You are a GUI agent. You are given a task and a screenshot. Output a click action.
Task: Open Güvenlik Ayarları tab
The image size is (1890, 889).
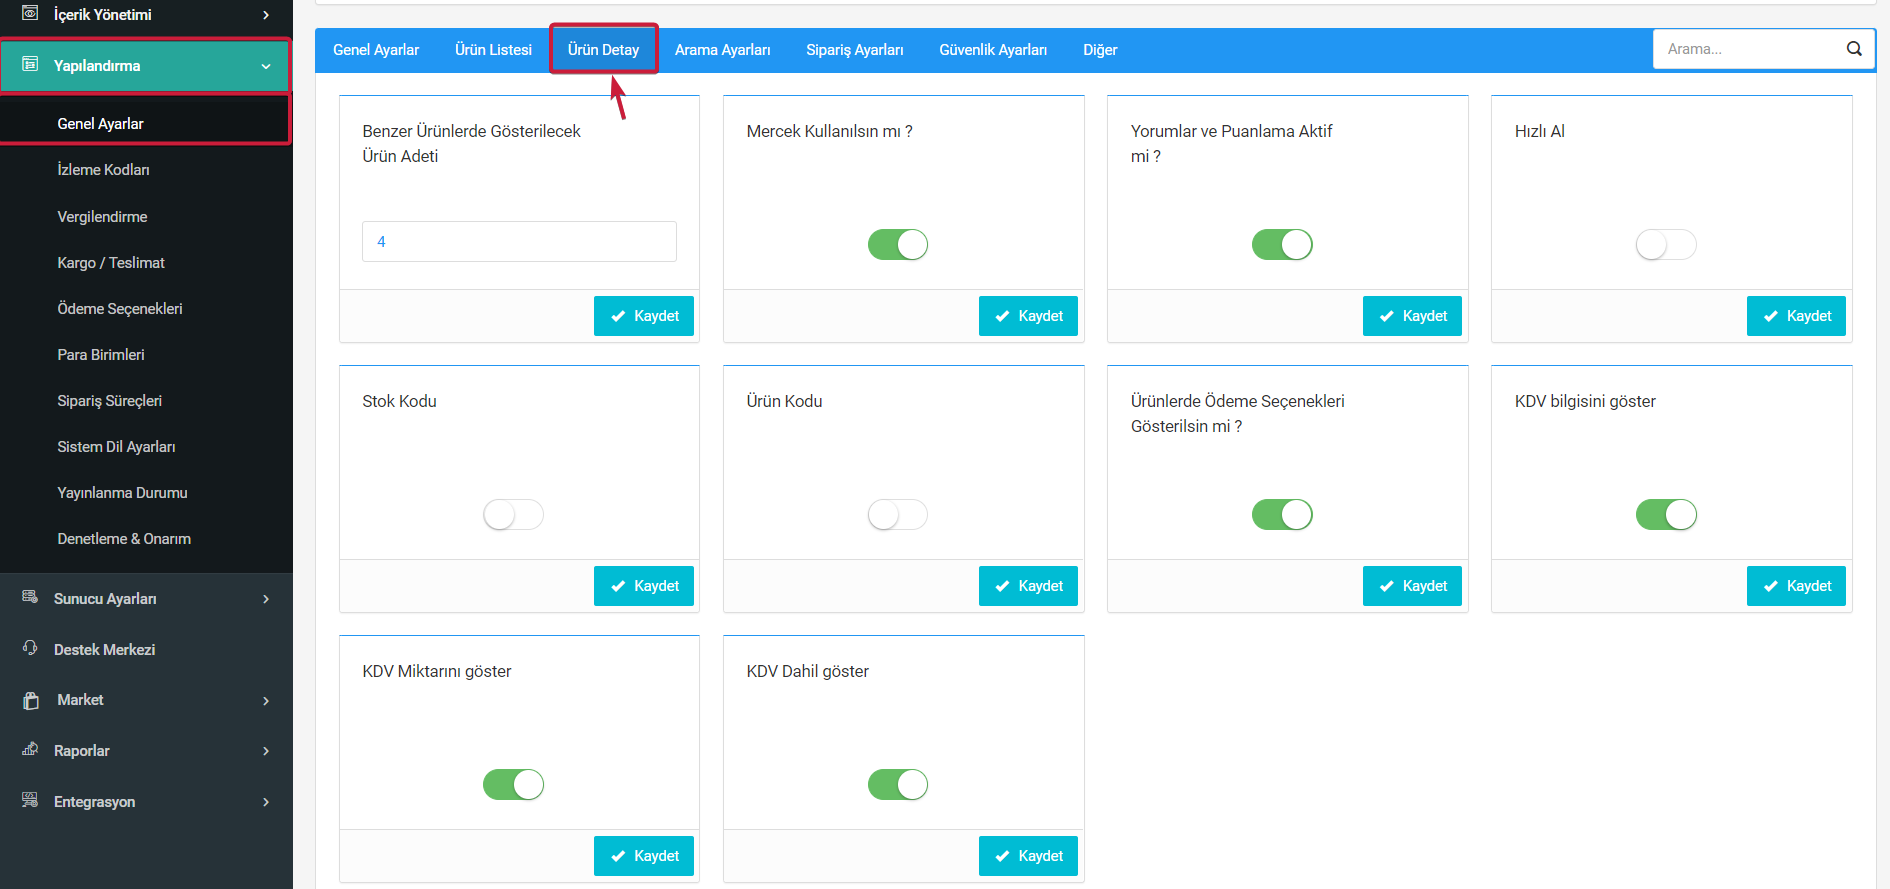click(x=993, y=50)
